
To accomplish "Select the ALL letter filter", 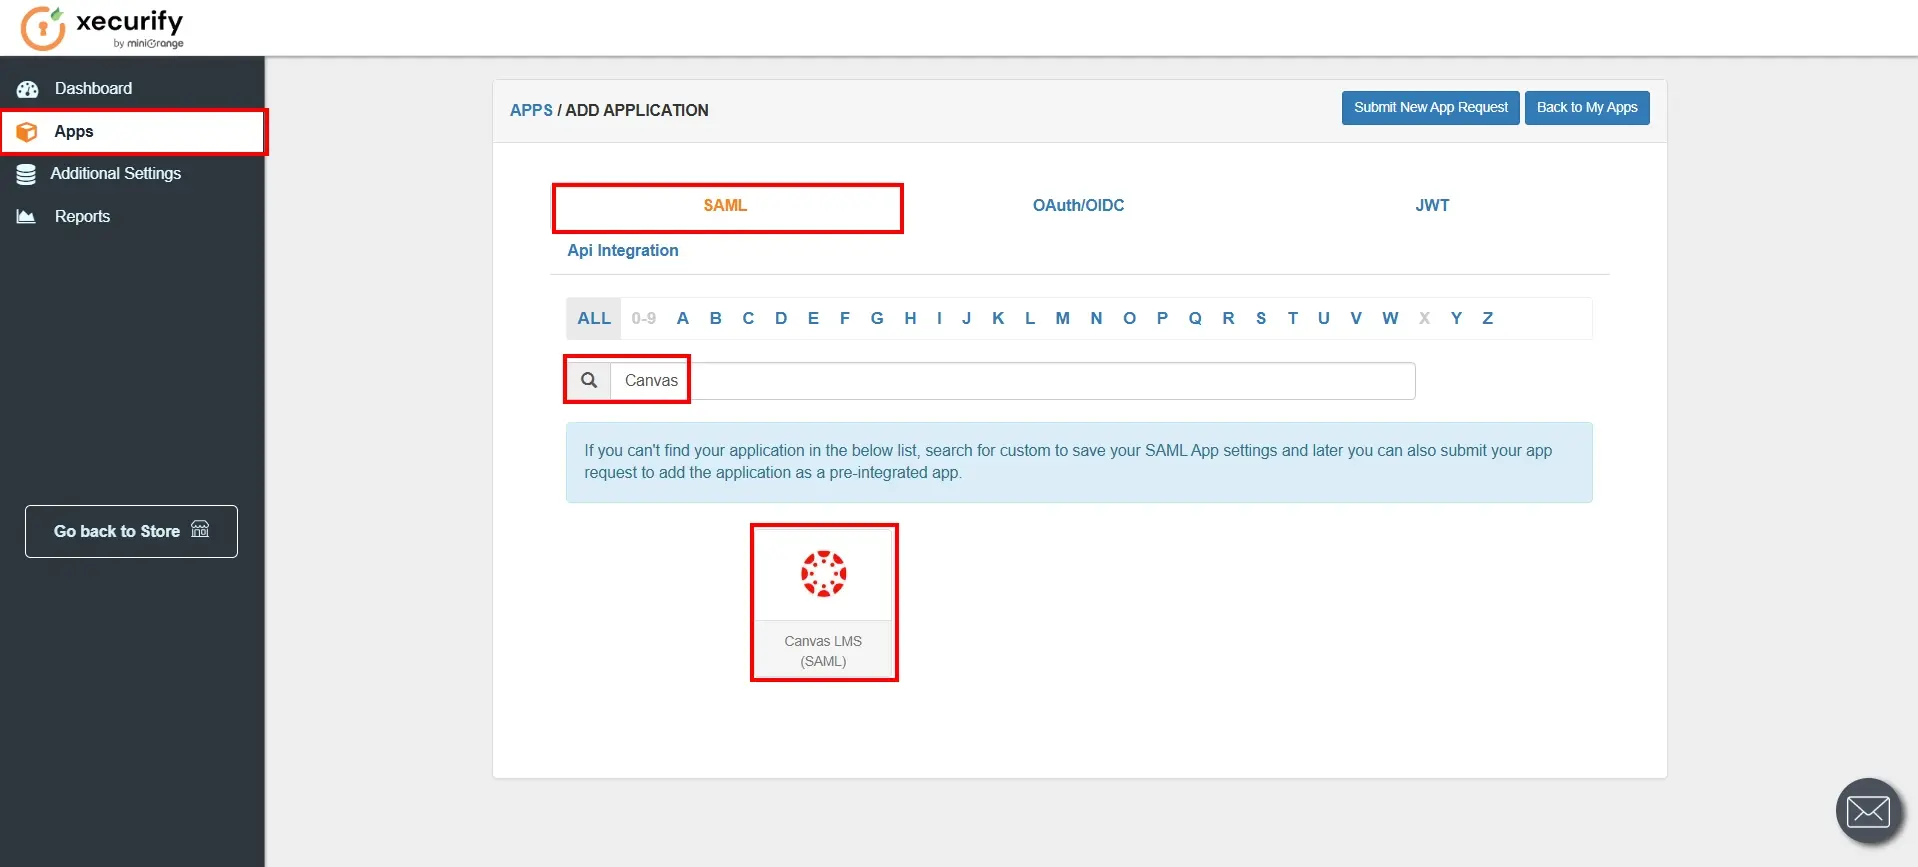I will (x=594, y=318).
